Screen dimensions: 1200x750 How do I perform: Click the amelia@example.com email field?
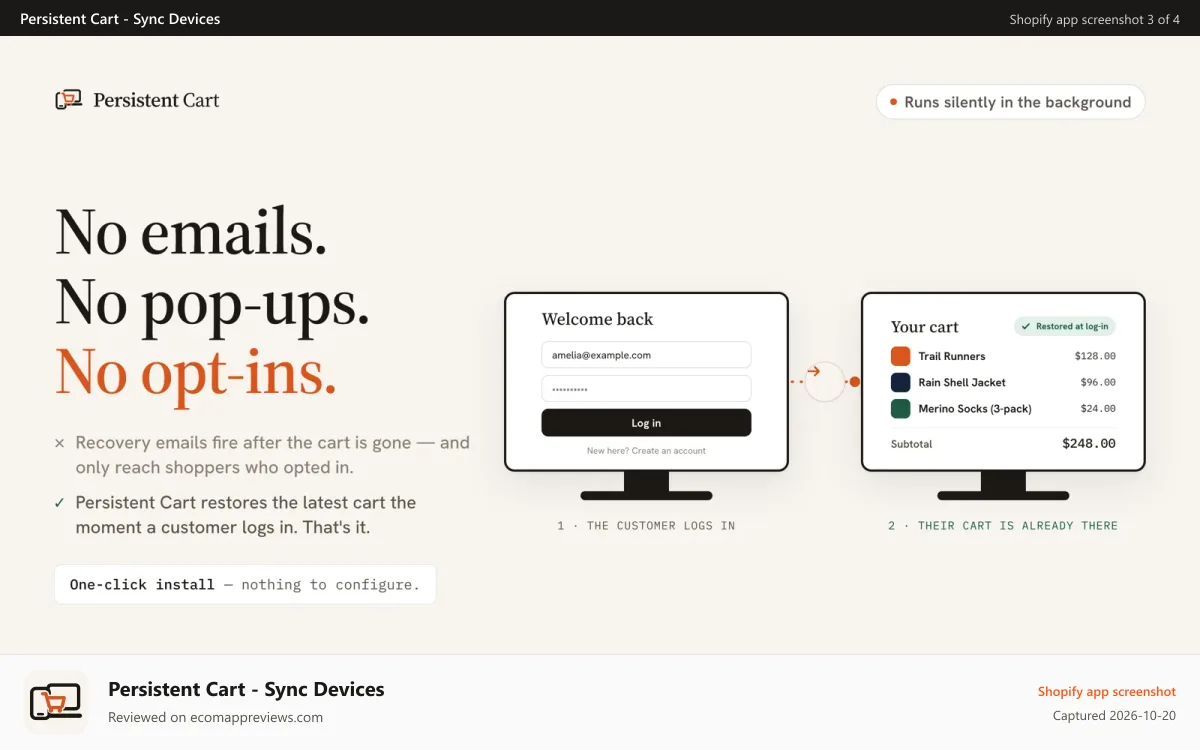pos(646,355)
